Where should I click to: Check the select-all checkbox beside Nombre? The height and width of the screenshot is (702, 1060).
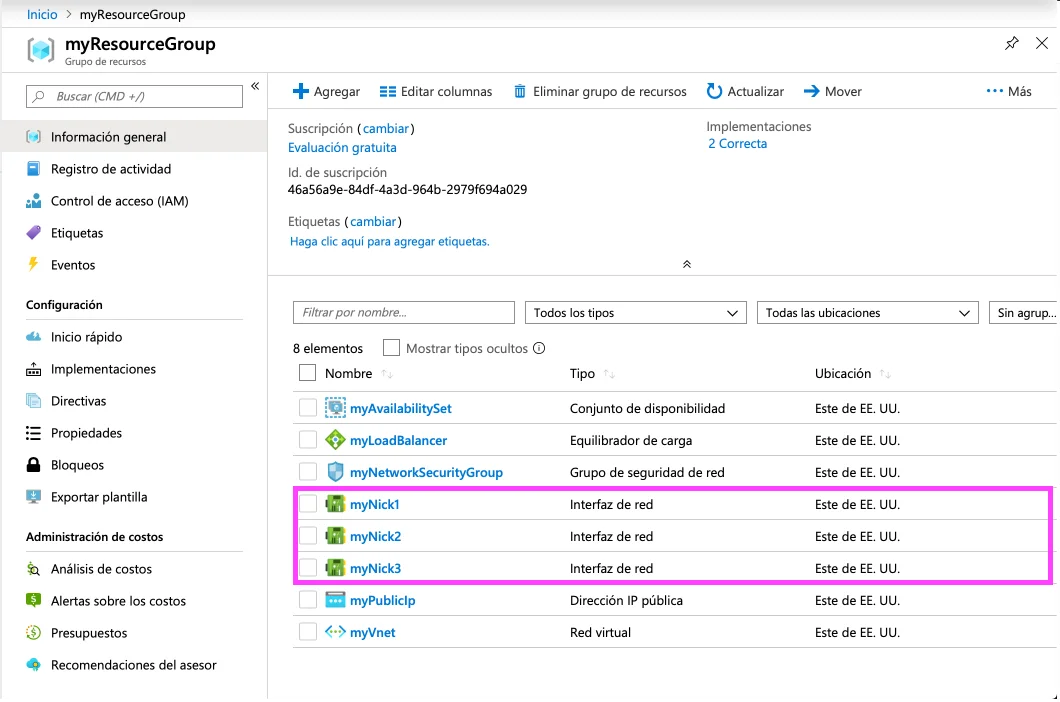pyautogui.click(x=308, y=373)
